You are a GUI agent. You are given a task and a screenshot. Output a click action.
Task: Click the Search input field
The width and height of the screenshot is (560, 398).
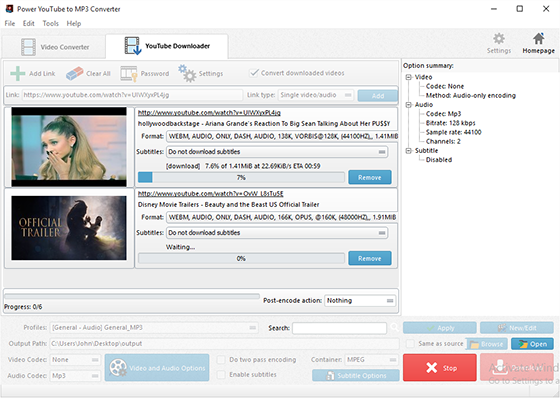[339, 328]
